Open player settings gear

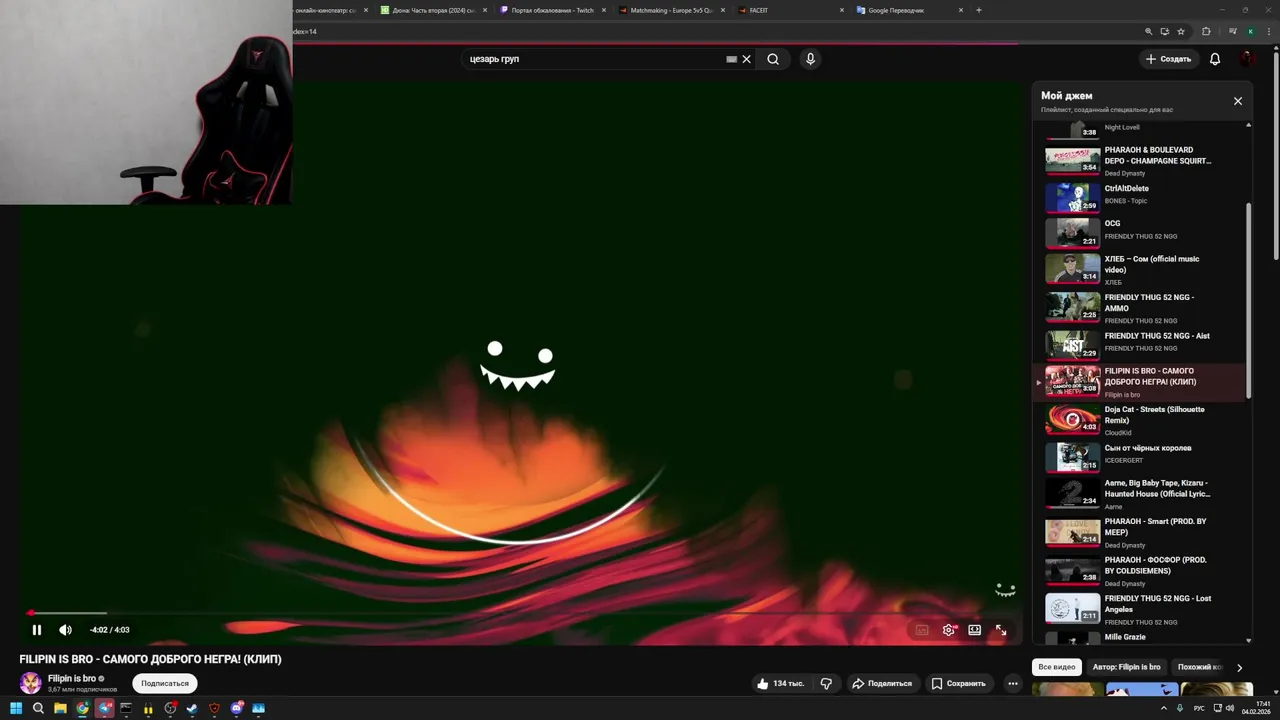(949, 630)
